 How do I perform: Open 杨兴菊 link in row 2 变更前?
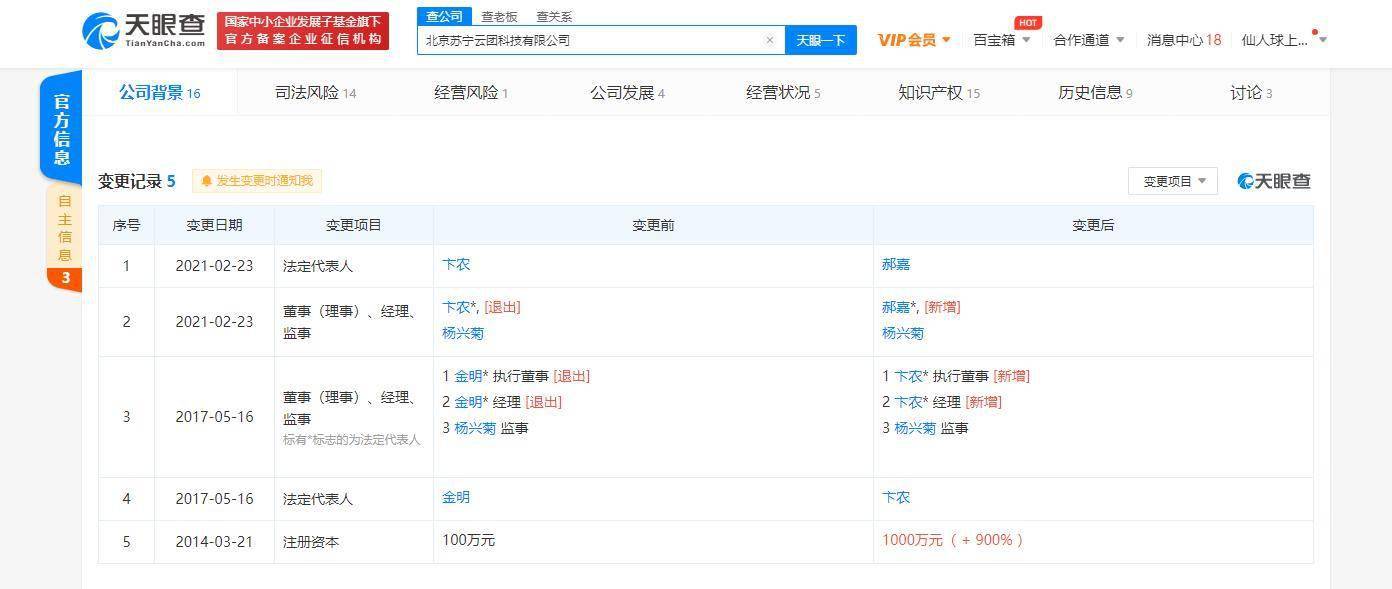(x=463, y=333)
